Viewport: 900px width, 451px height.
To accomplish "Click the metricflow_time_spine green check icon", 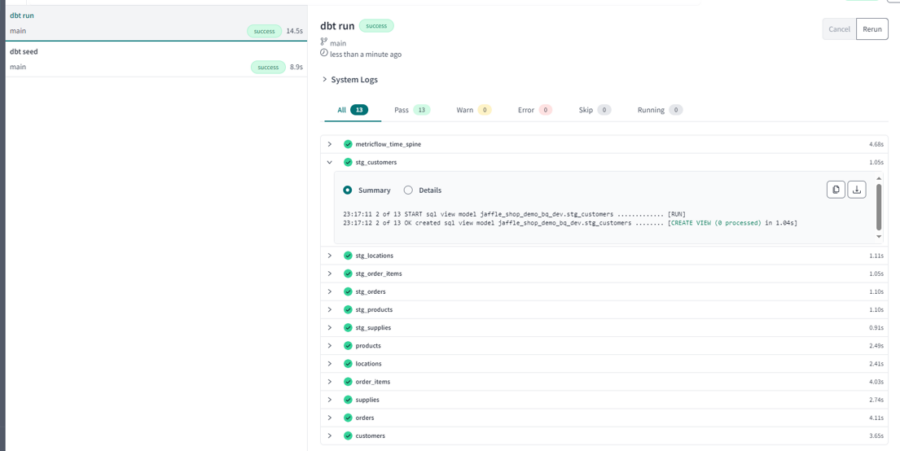I will pyautogui.click(x=348, y=144).
